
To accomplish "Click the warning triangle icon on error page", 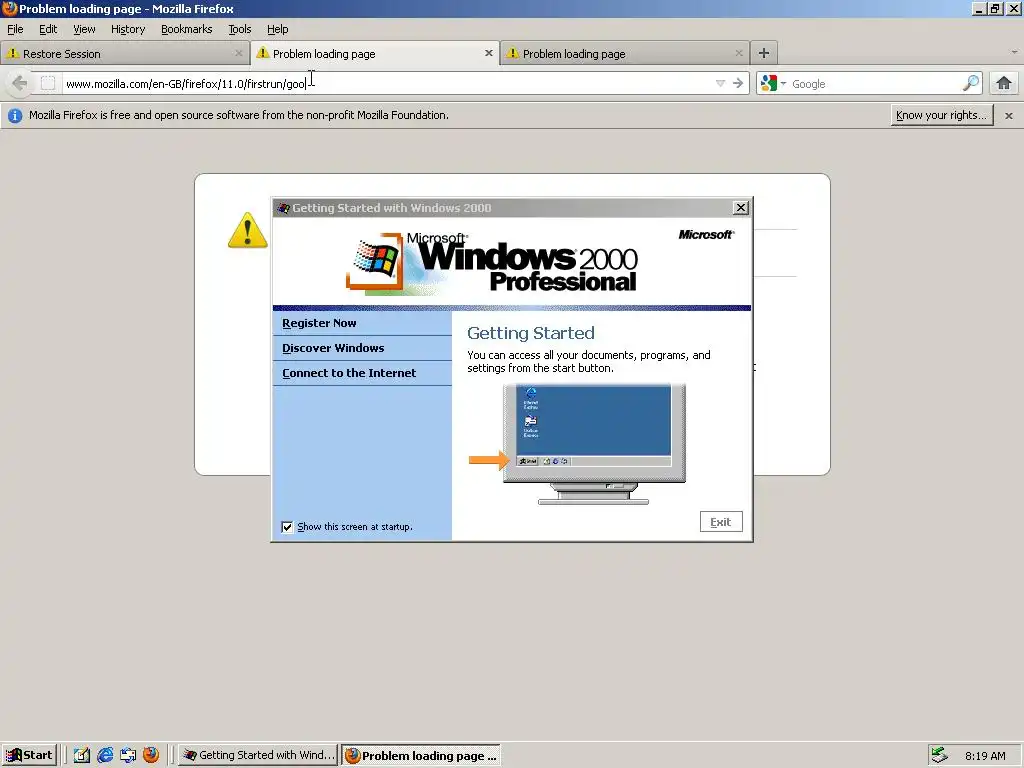I will (x=248, y=230).
